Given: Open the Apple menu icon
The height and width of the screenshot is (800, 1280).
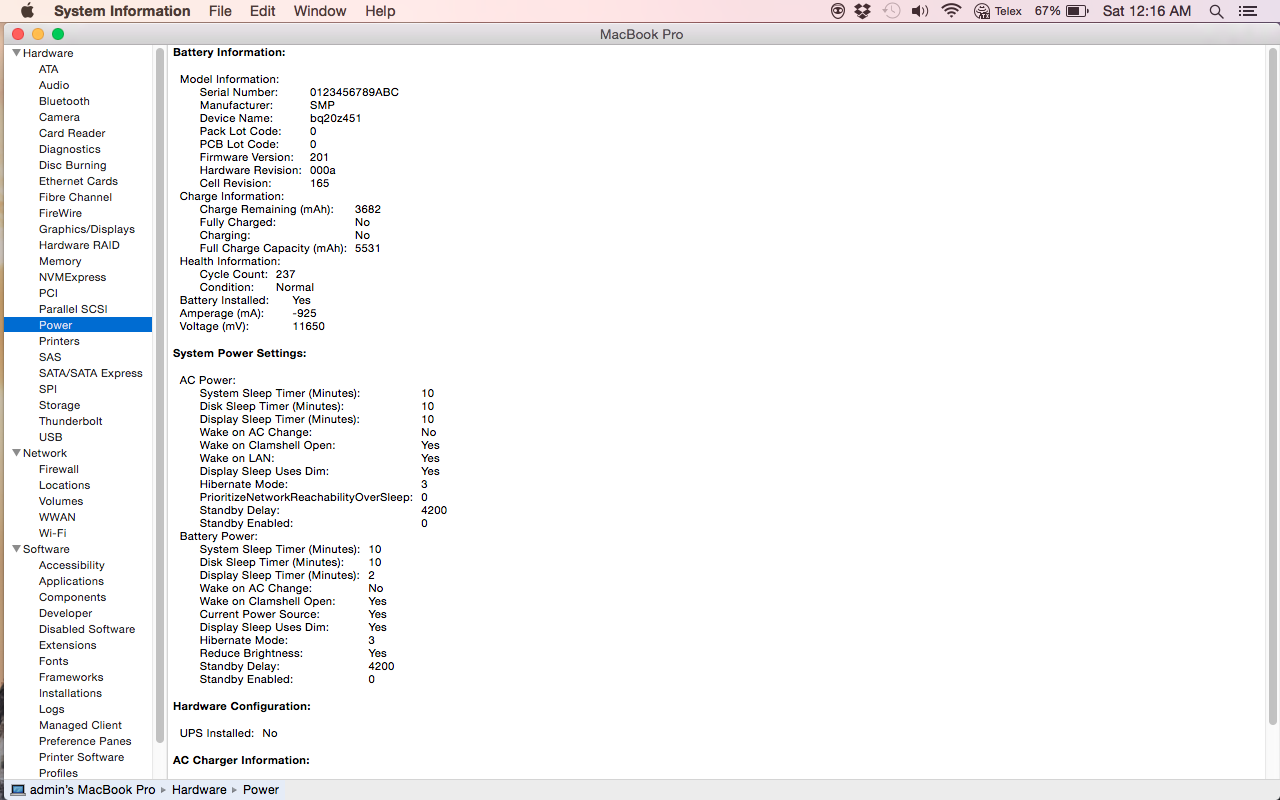Looking at the screenshot, I should pyautogui.click(x=27, y=11).
